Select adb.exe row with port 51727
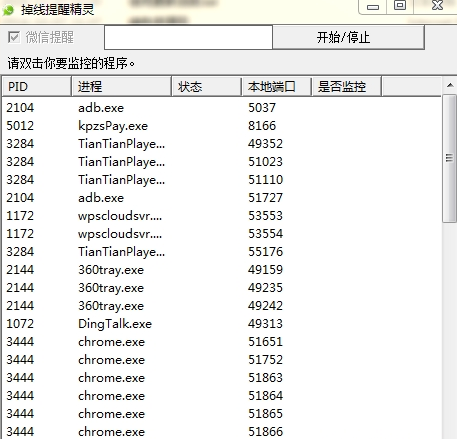This screenshot has height=439, width=457. 222,198
